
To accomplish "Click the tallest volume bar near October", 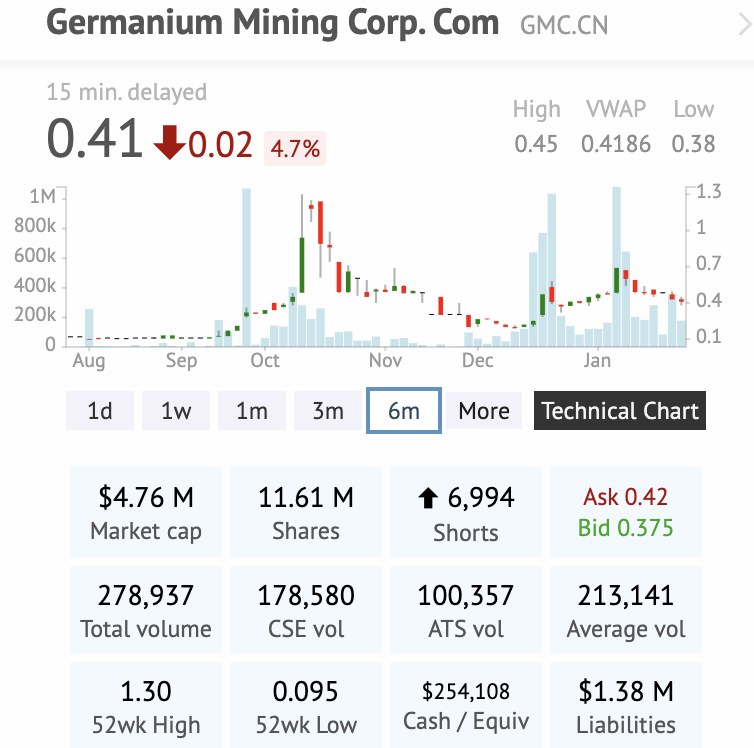I will click(246, 270).
